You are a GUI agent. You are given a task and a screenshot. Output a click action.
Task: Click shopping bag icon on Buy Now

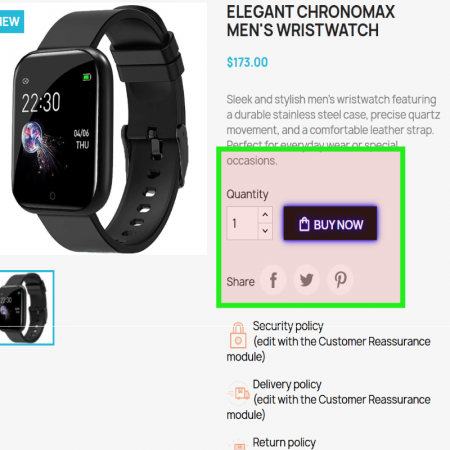(304, 224)
